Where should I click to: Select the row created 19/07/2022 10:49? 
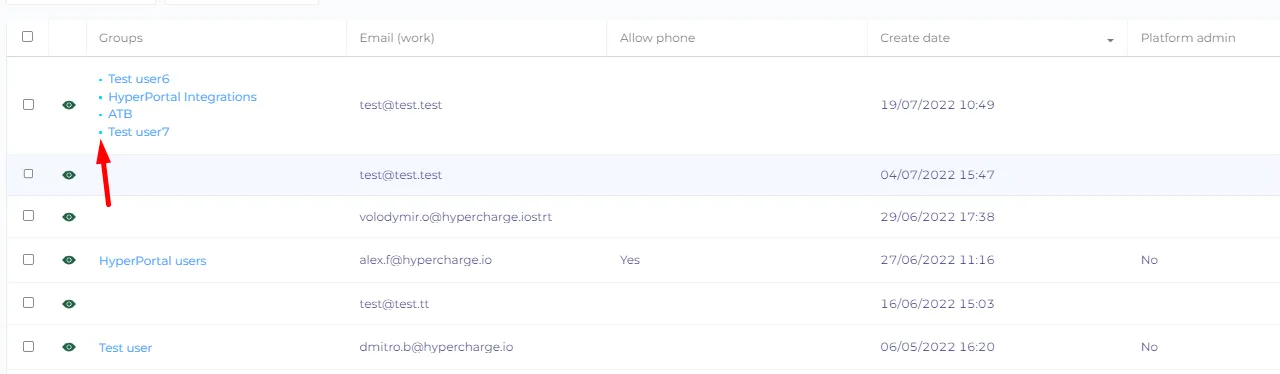[28, 104]
